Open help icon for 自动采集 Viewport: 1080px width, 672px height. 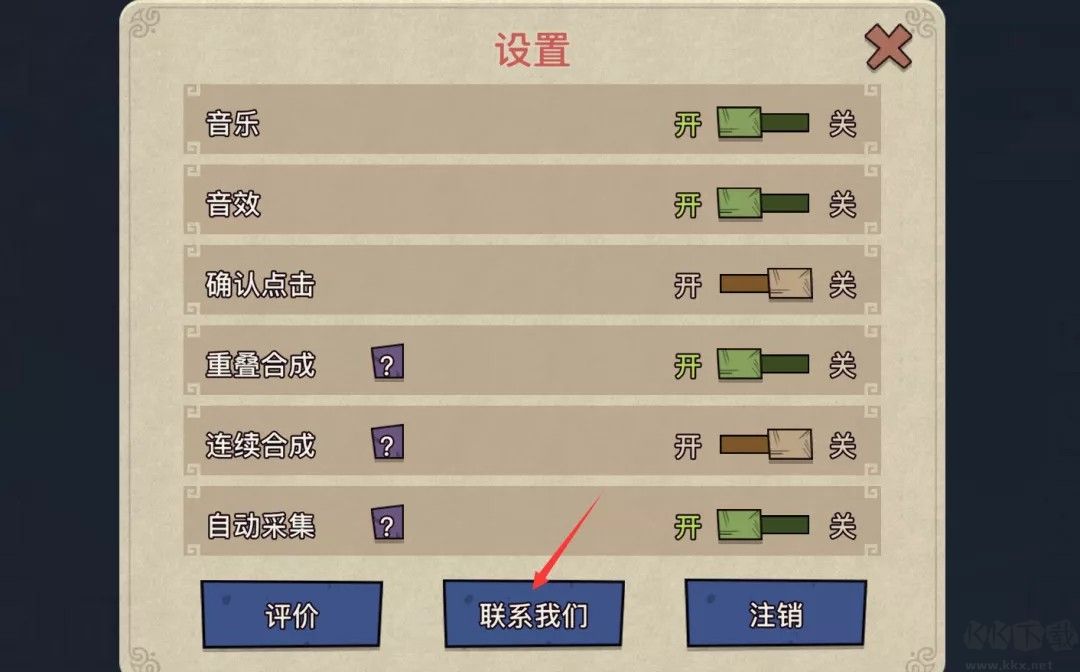pyautogui.click(x=387, y=524)
